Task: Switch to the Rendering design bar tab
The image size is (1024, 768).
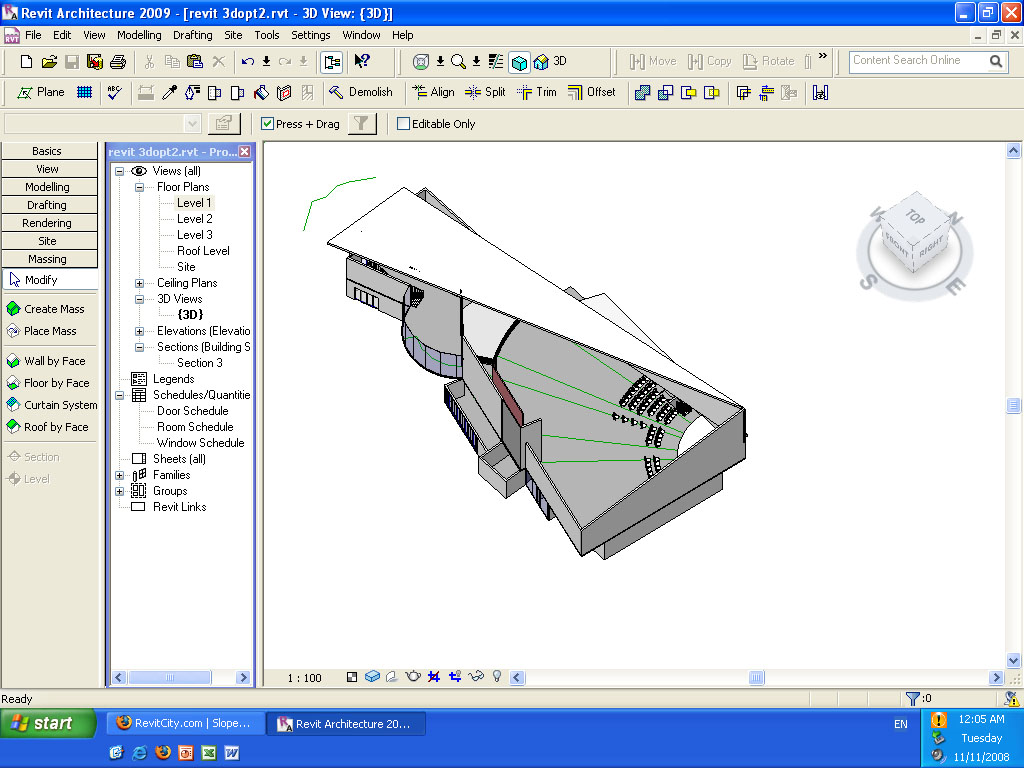Action: click(47, 223)
